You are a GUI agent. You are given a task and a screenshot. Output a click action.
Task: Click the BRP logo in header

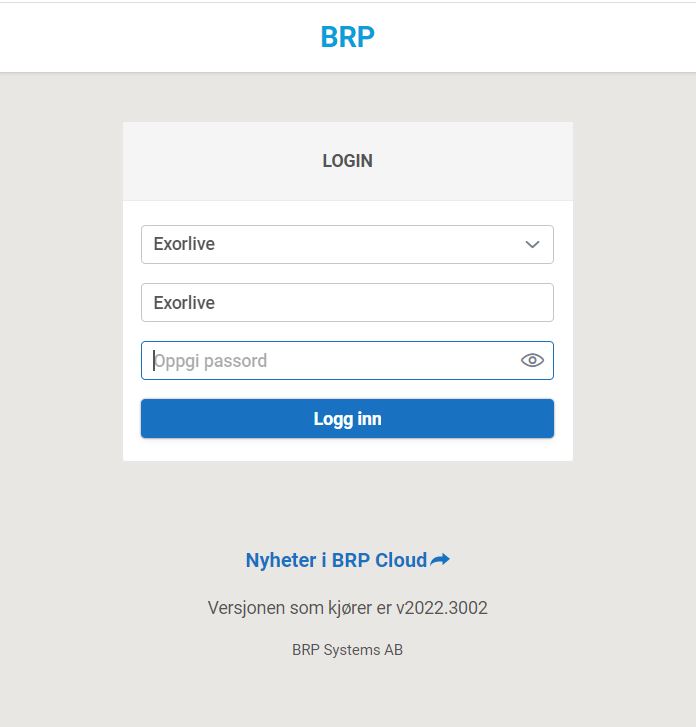[x=347, y=37]
